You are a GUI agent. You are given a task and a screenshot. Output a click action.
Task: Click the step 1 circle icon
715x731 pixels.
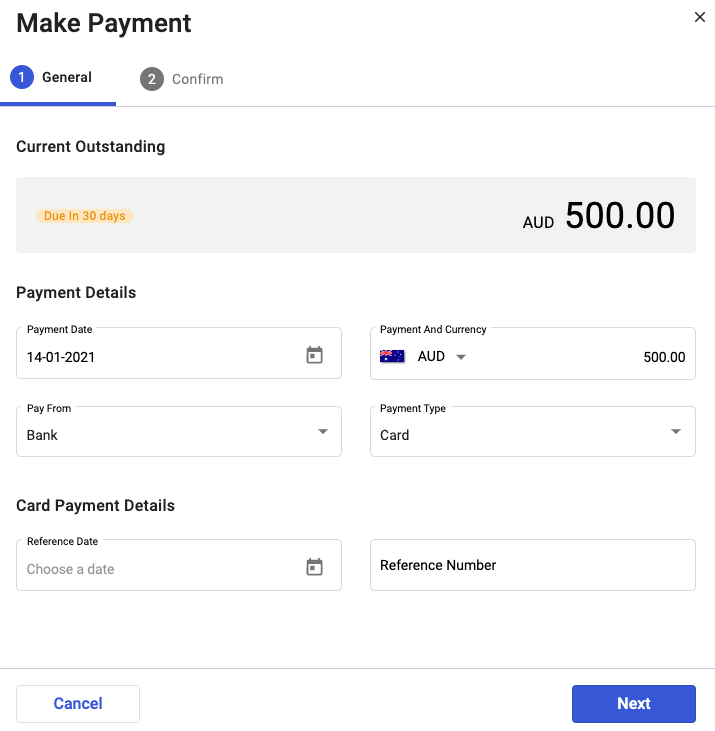(22, 77)
